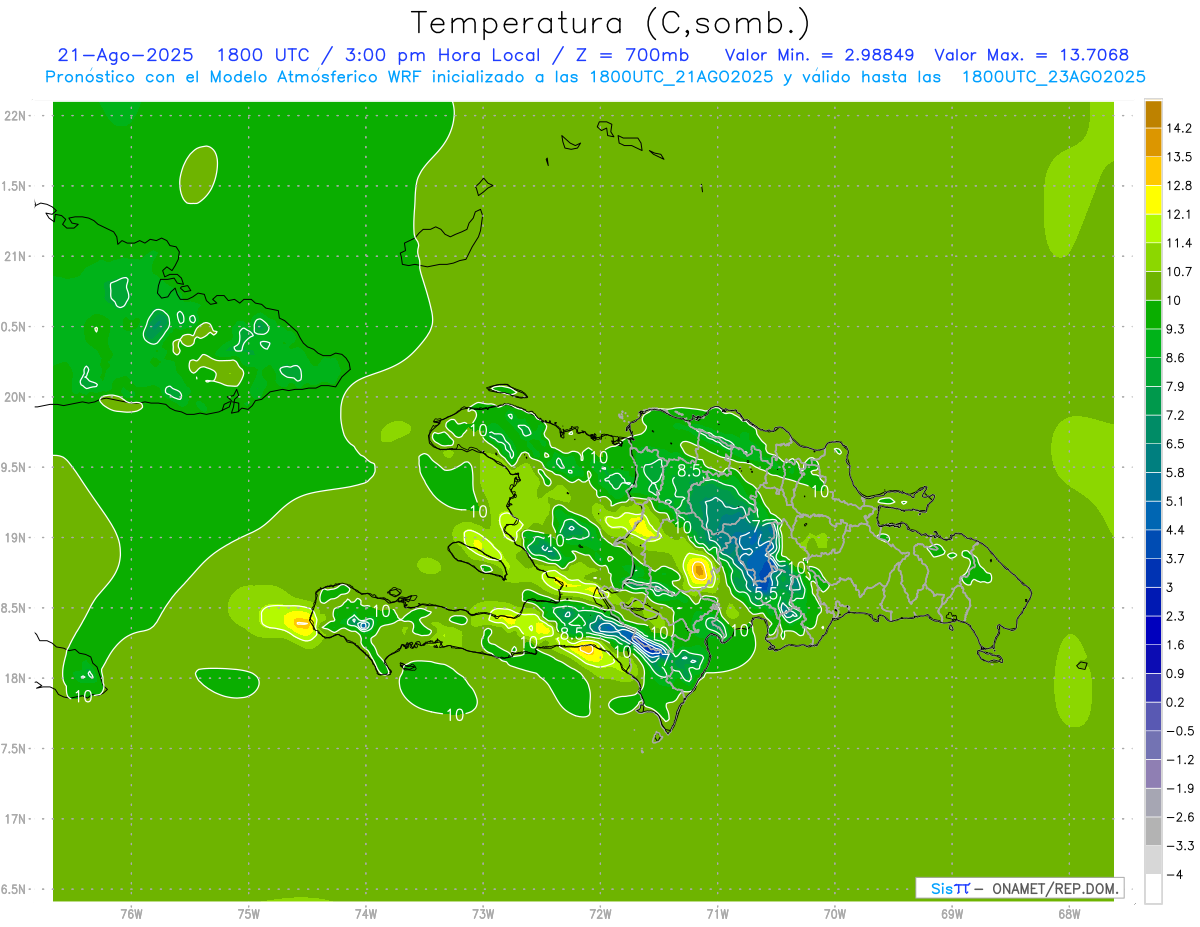Click the 22N latitude tick label
The height and width of the screenshot is (927, 1200).
[x=16, y=115]
